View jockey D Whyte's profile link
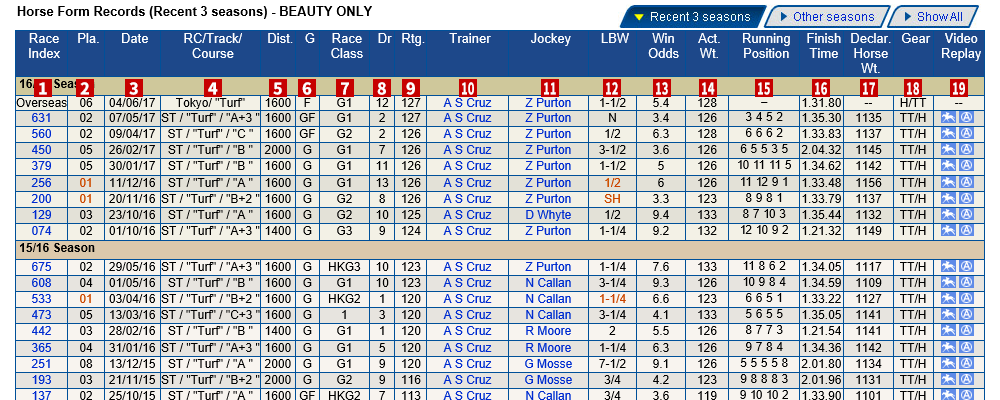The height and width of the screenshot is (400, 1000). 548,215
